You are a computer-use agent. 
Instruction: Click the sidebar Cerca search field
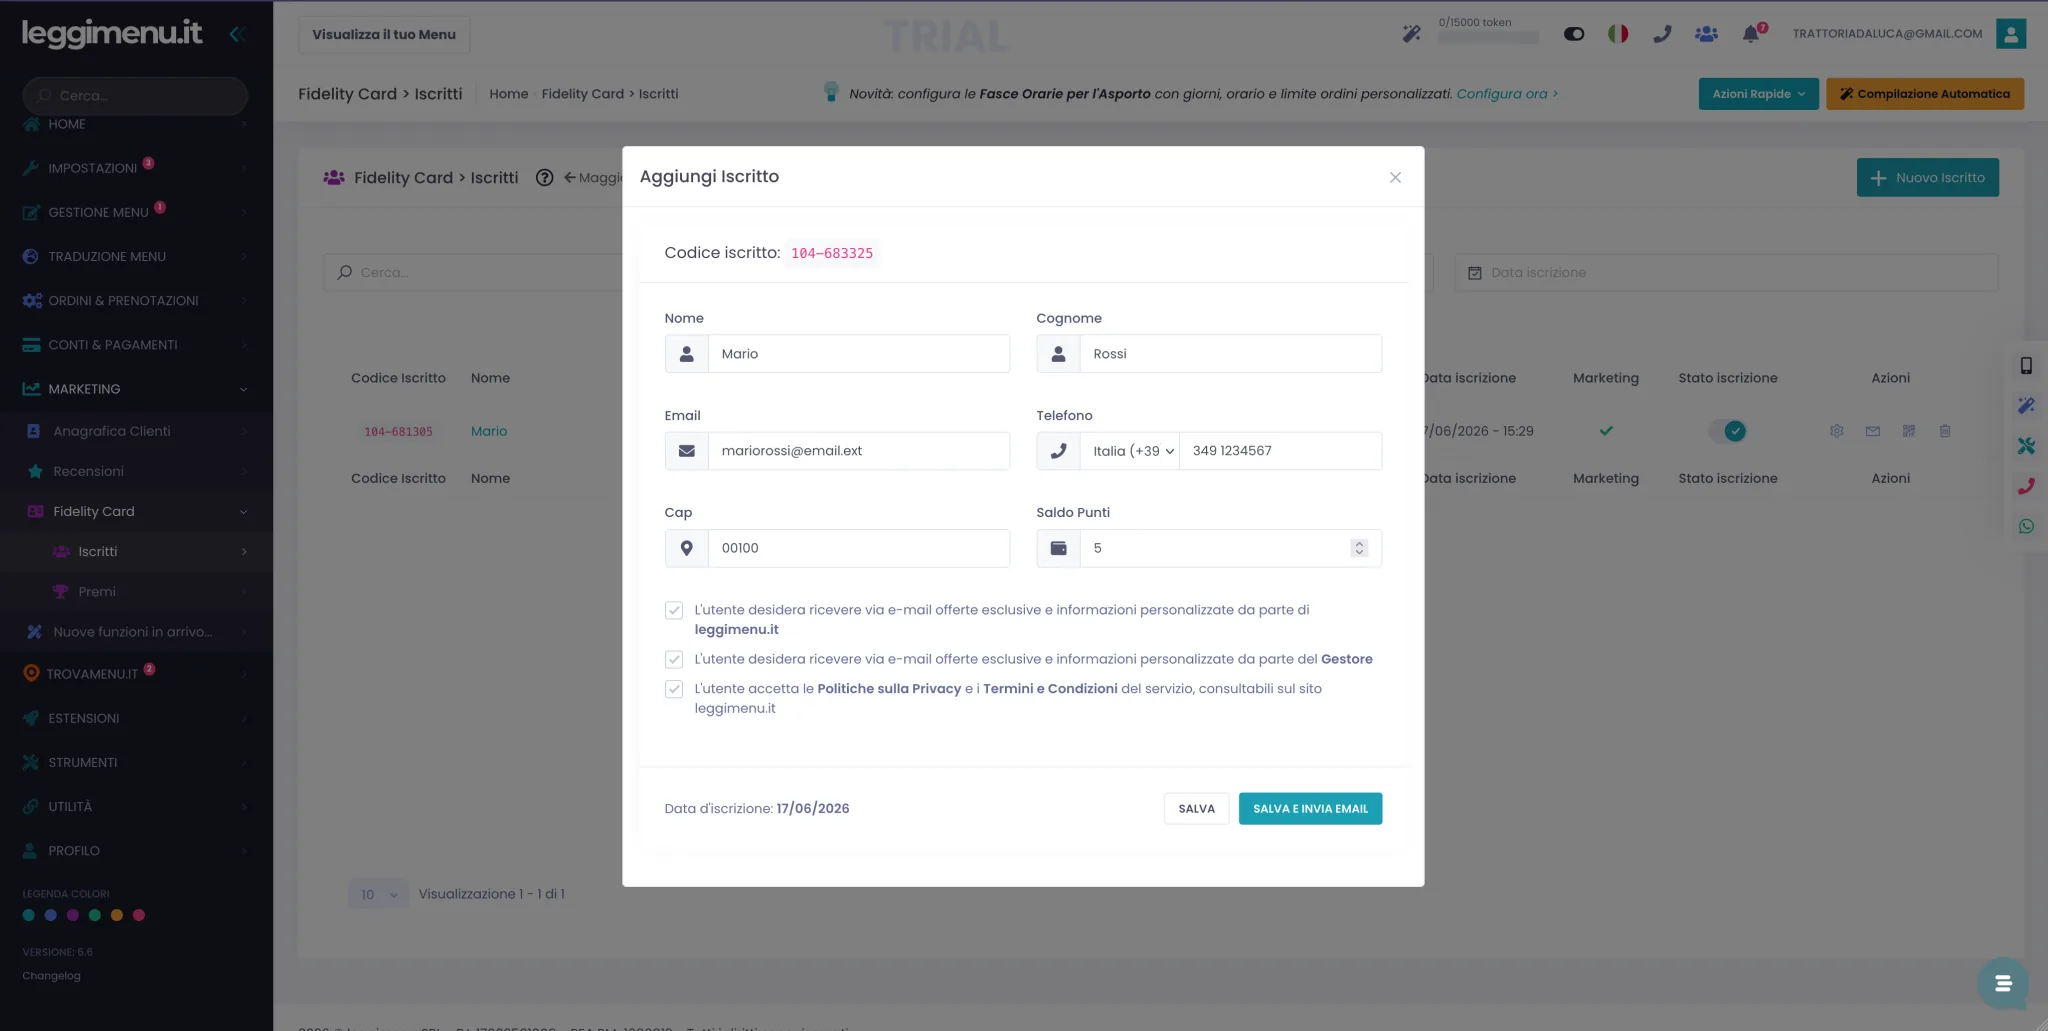135,96
